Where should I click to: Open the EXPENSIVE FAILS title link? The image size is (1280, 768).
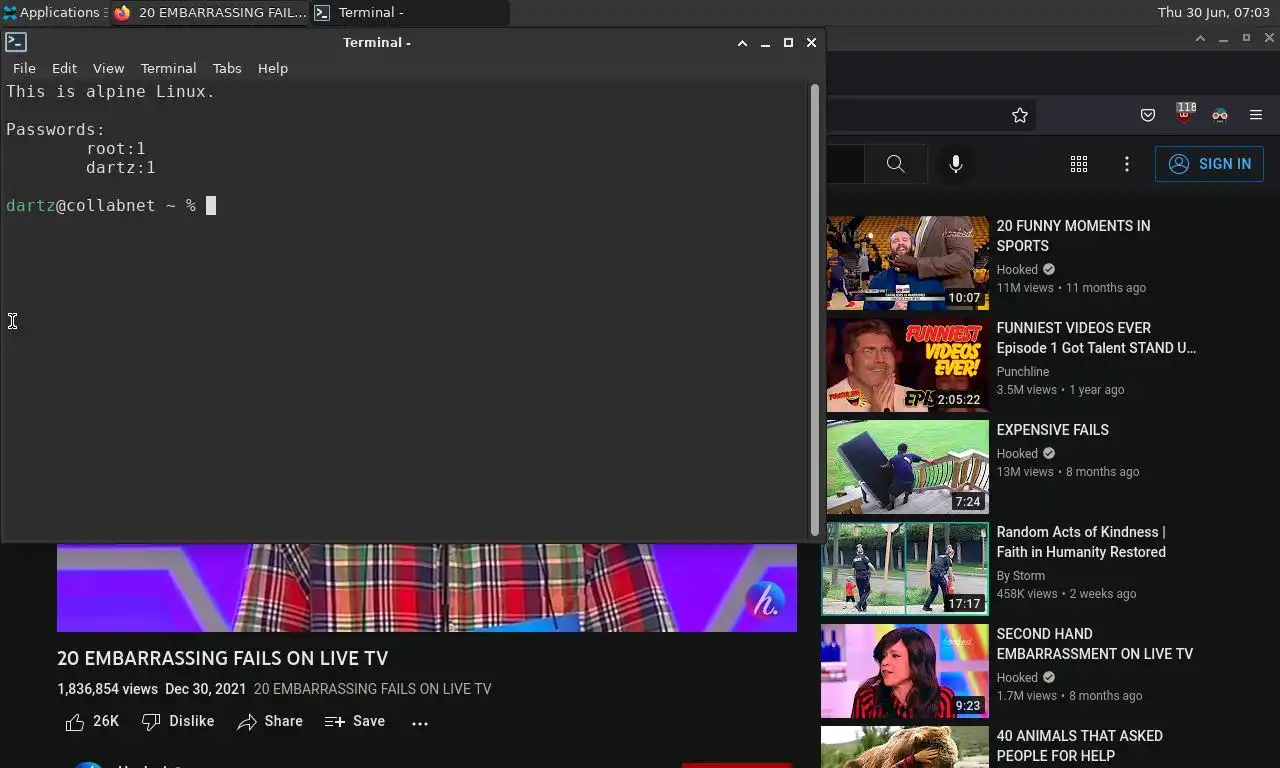click(1052, 430)
